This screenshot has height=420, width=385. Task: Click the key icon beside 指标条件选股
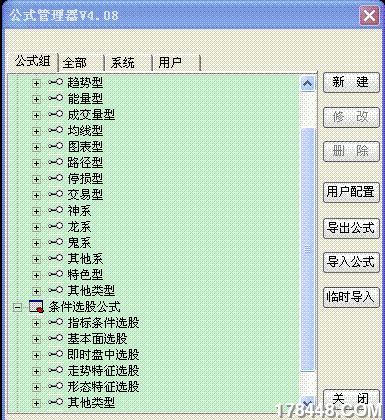[x=55, y=322]
